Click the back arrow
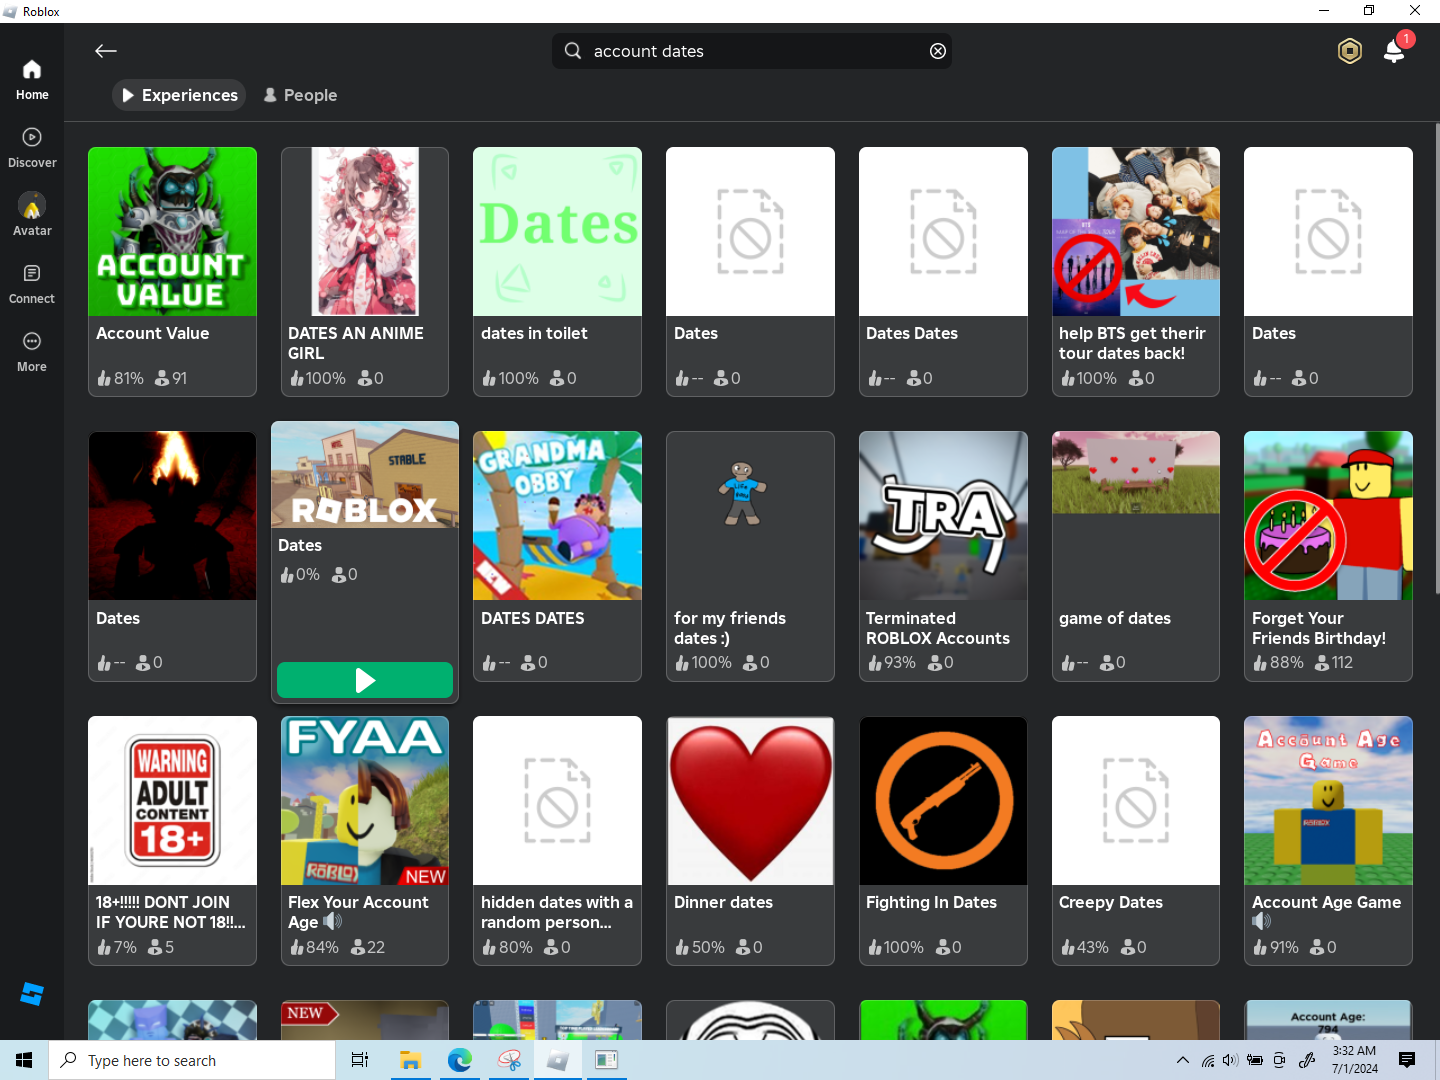Screen dimensions: 1440x1080 pyautogui.click(x=106, y=51)
